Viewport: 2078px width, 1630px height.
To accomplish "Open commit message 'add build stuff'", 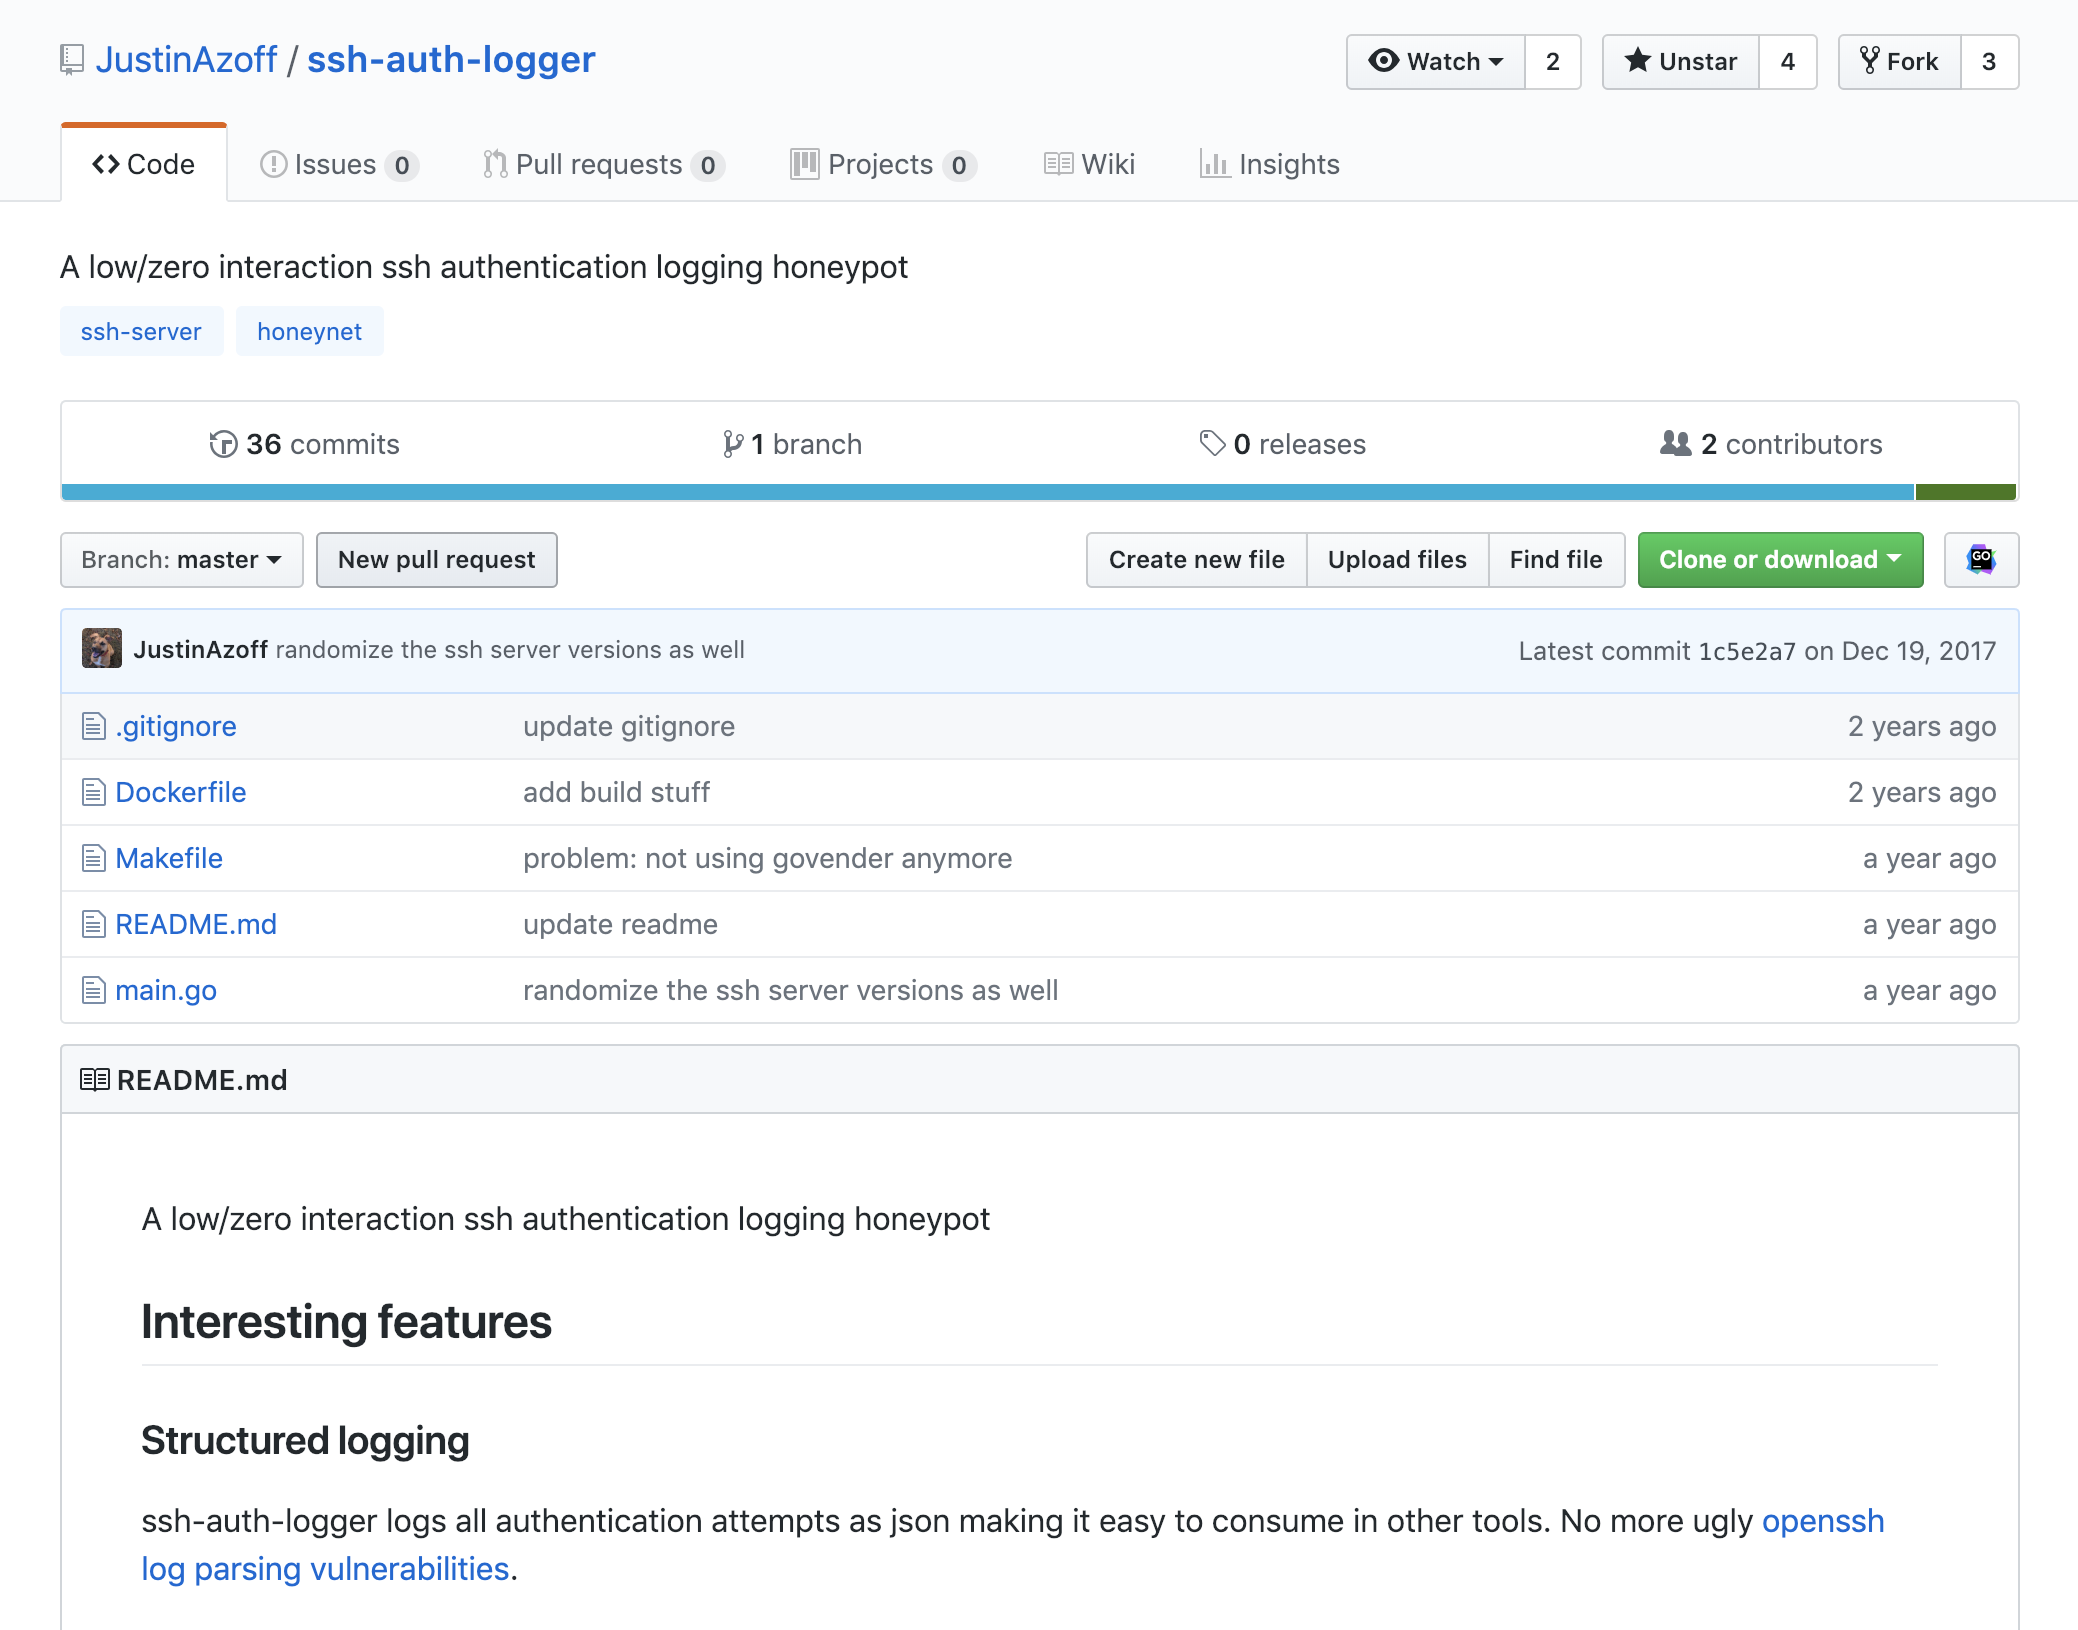I will 617,792.
